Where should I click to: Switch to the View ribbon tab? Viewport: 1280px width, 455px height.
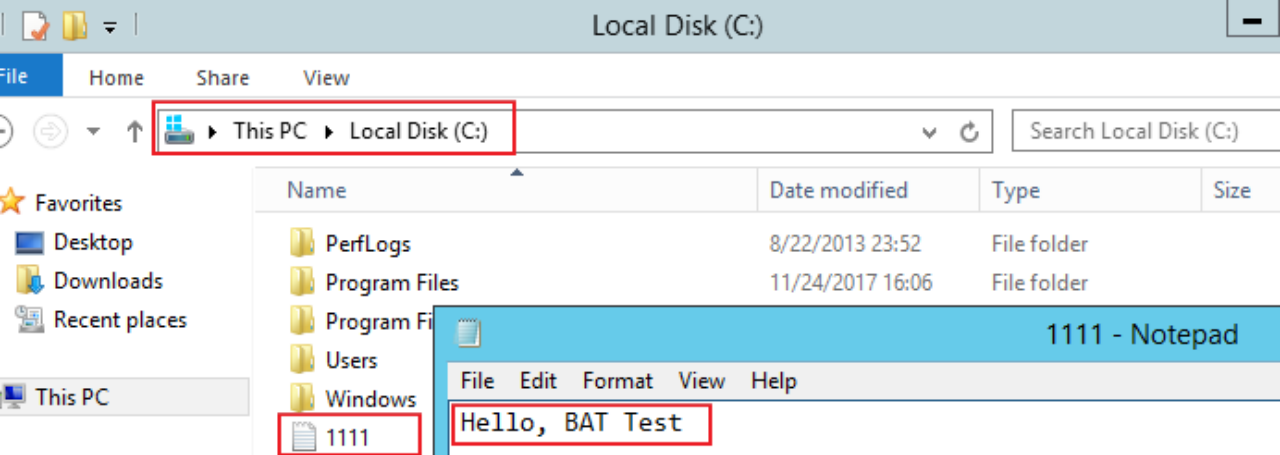point(326,77)
